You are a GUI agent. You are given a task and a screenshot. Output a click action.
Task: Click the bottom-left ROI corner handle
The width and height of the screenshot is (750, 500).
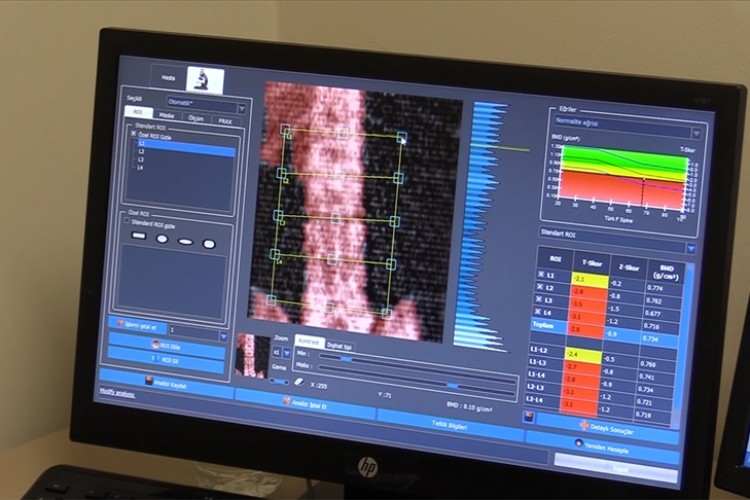coord(271,300)
